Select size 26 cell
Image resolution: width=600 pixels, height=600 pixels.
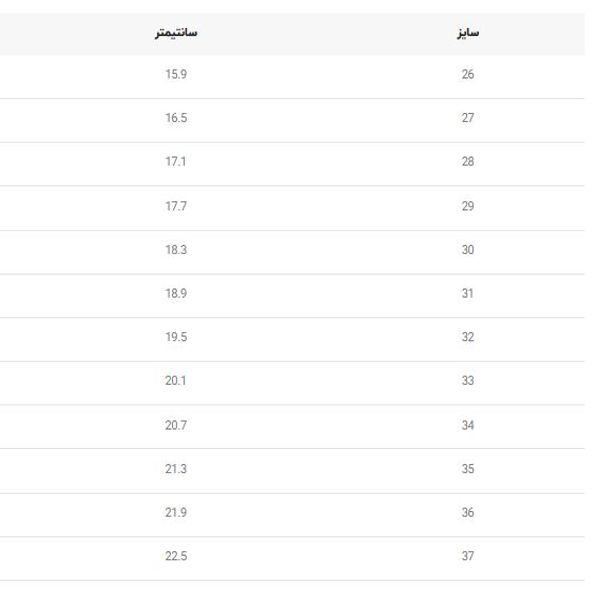(467, 75)
